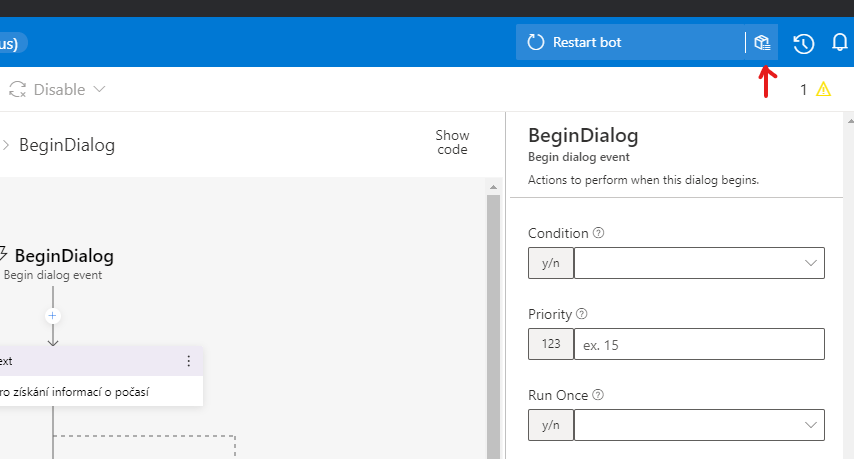854x459 pixels.
Task: Open the Run Once value dropdown
Action: [699, 425]
